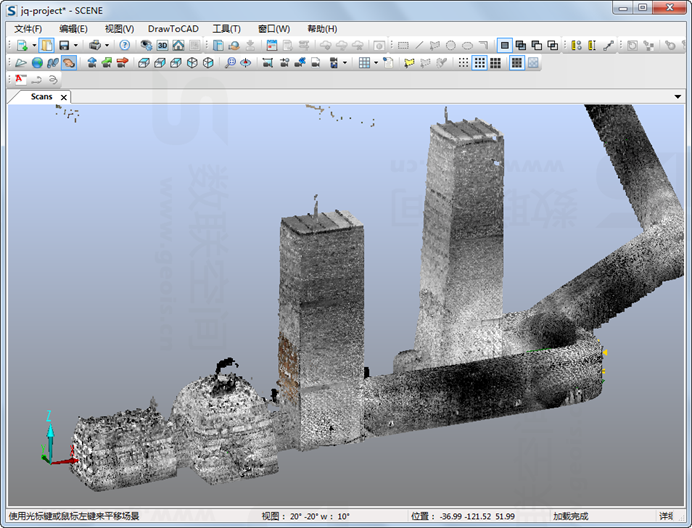Open the DrawToCAD menu
The width and height of the screenshot is (692, 528).
click(173, 29)
